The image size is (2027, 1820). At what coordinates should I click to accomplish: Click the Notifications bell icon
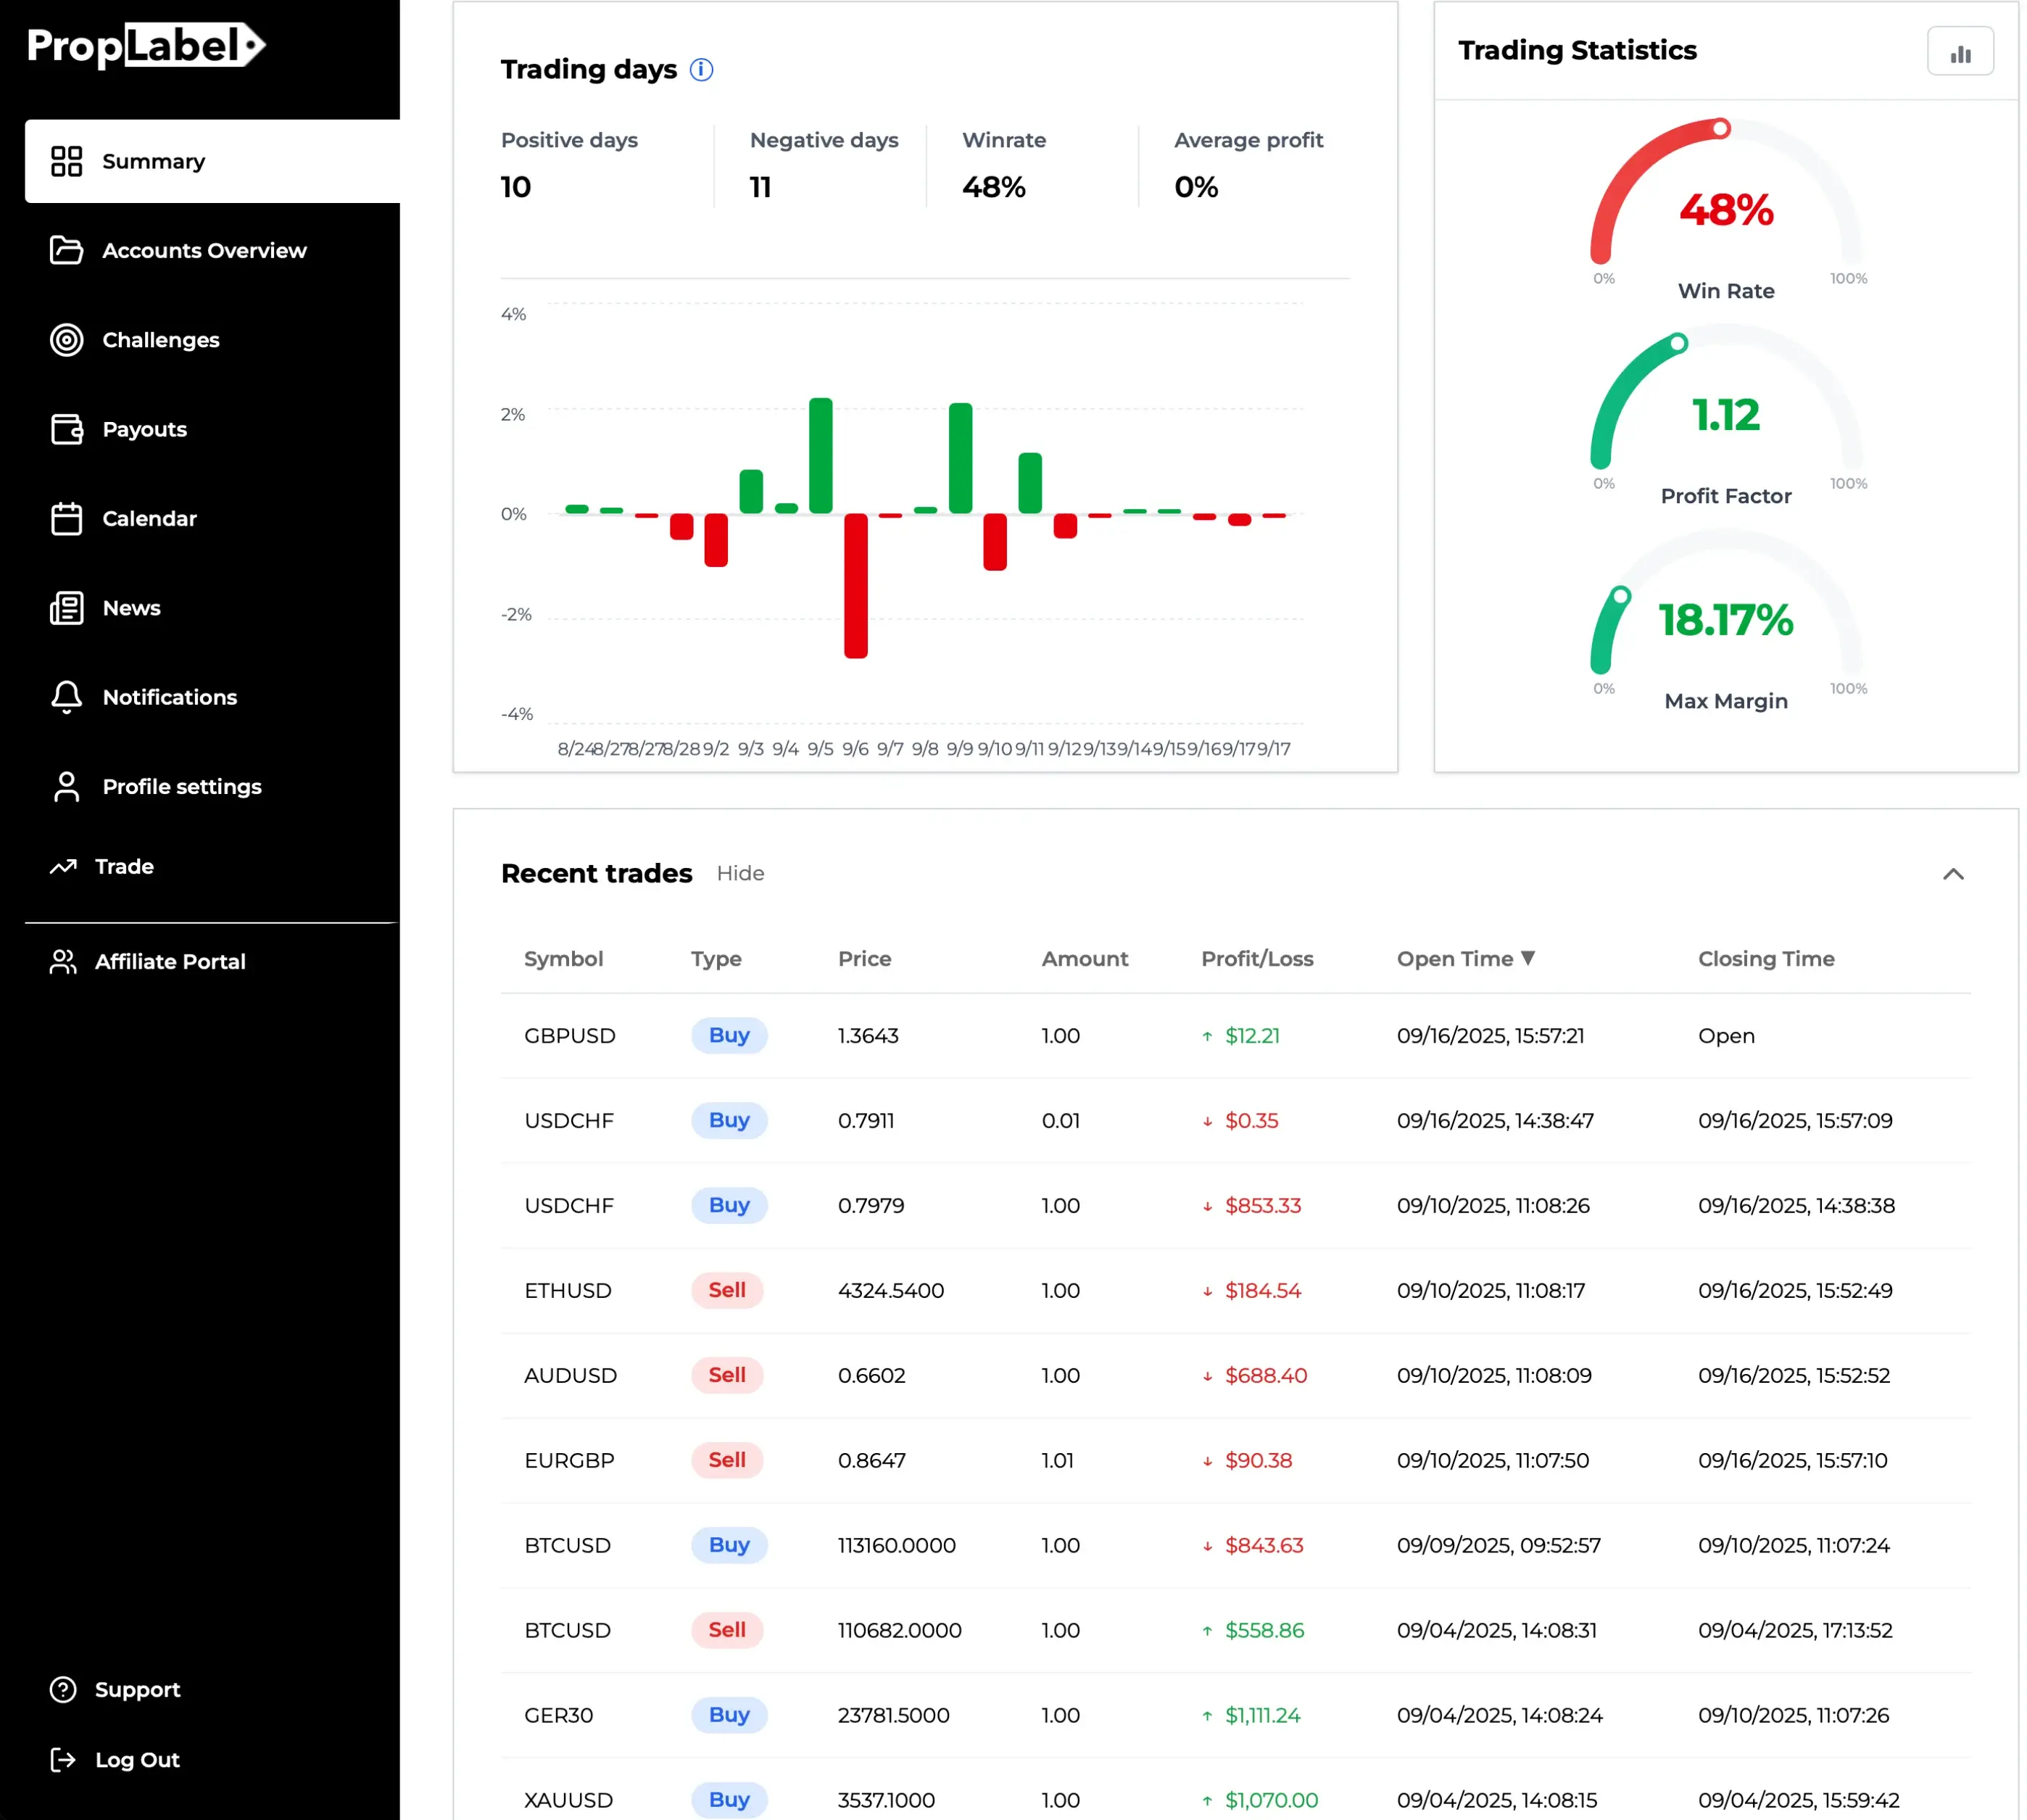pos(66,697)
